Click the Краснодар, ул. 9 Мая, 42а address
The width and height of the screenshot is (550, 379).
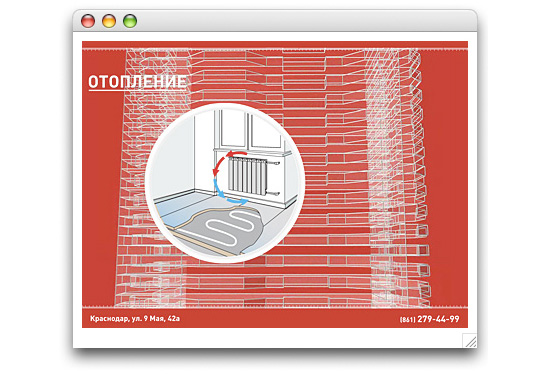click(135, 319)
